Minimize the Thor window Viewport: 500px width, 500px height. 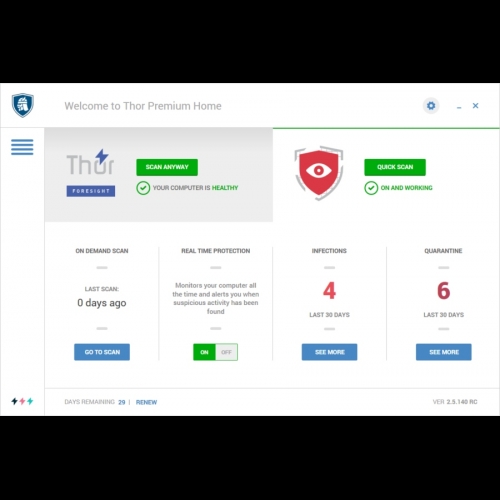click(459, 107)
